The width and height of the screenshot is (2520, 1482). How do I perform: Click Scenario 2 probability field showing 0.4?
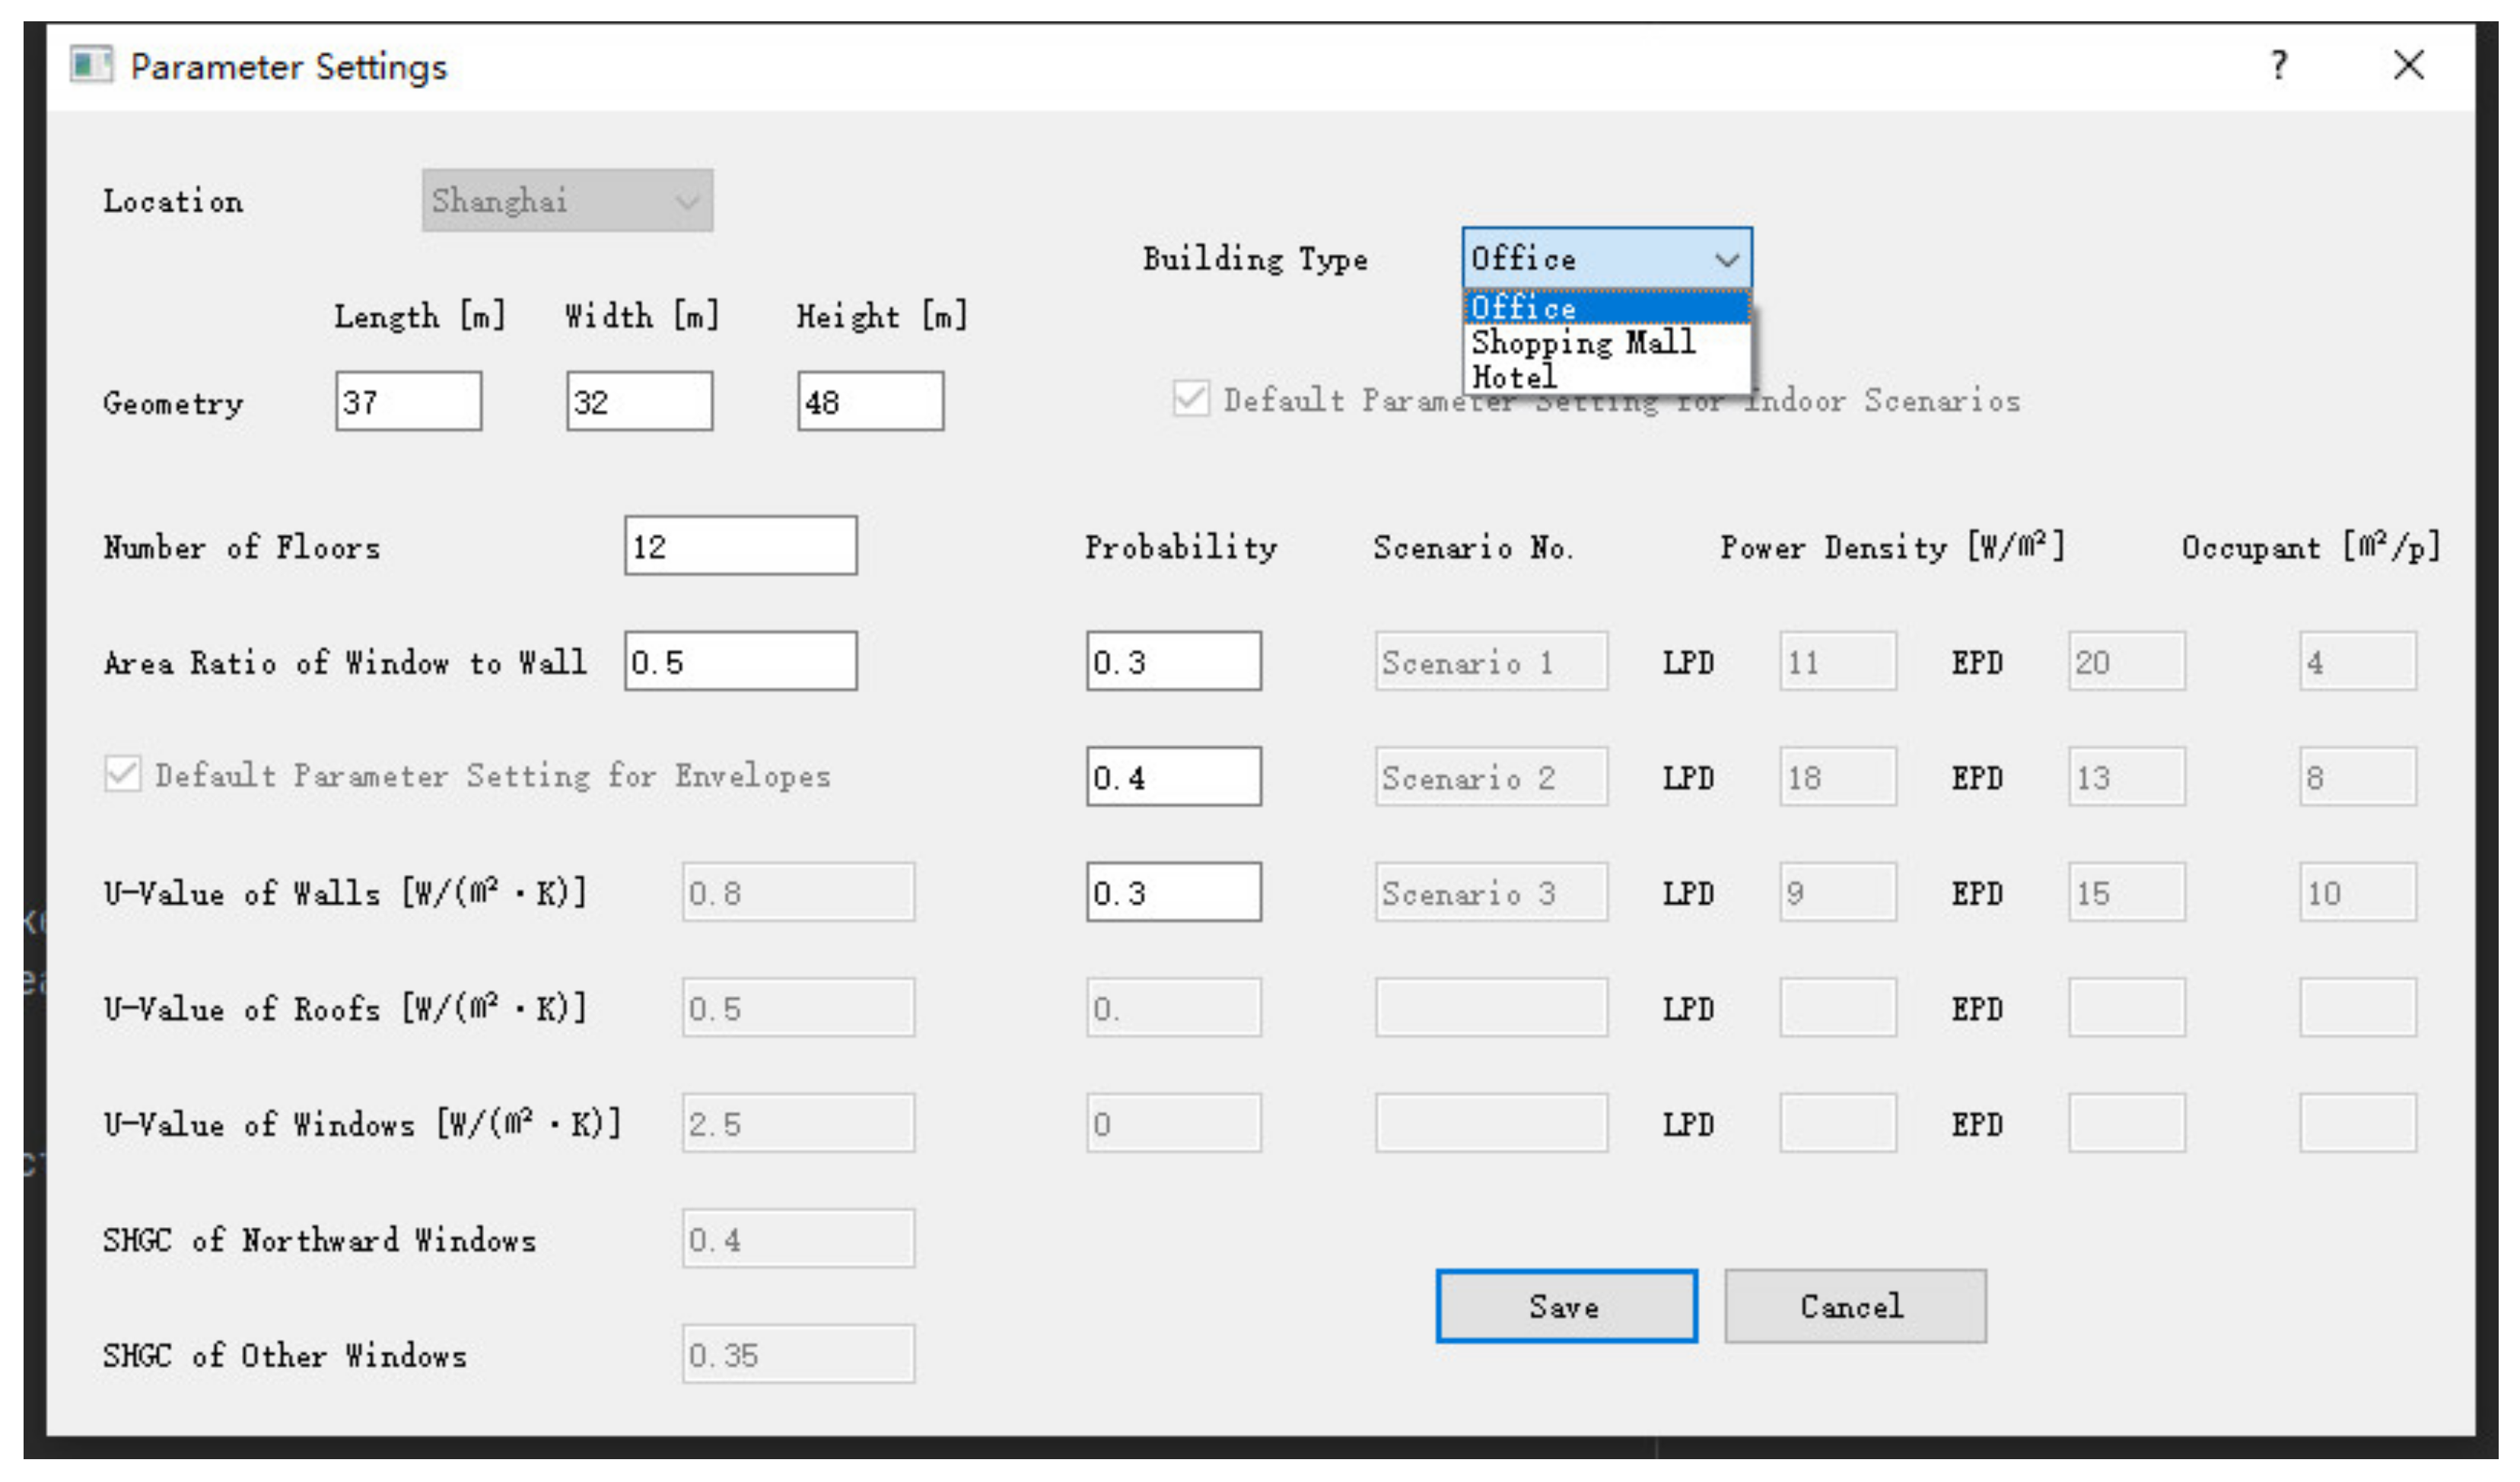(x=1173, y=777)
